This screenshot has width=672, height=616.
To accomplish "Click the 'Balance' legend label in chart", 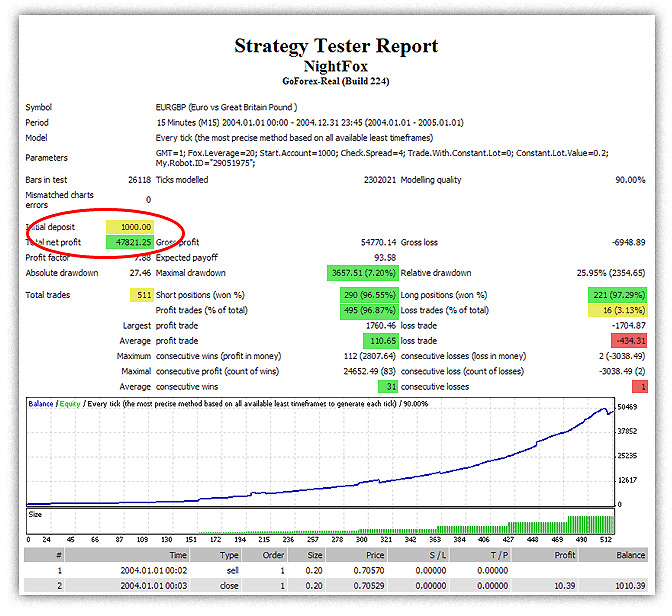I will click(41, 404).
